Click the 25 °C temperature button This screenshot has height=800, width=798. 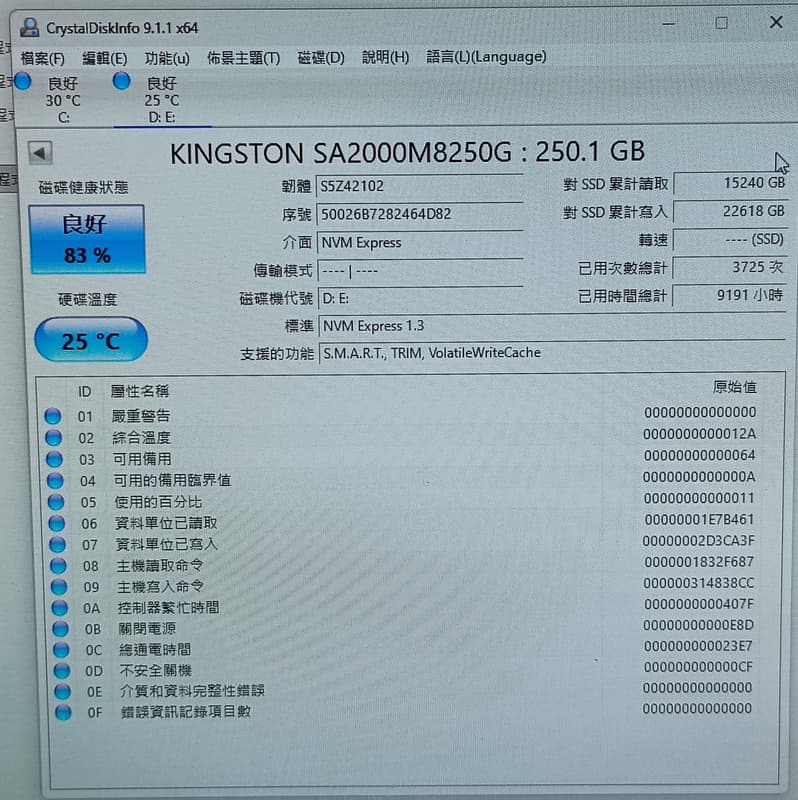pos(90,341)
